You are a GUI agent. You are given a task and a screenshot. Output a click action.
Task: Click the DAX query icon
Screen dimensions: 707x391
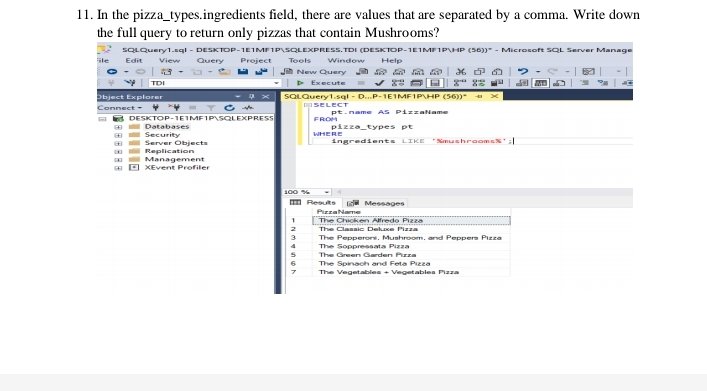click(x=436, y=71)
